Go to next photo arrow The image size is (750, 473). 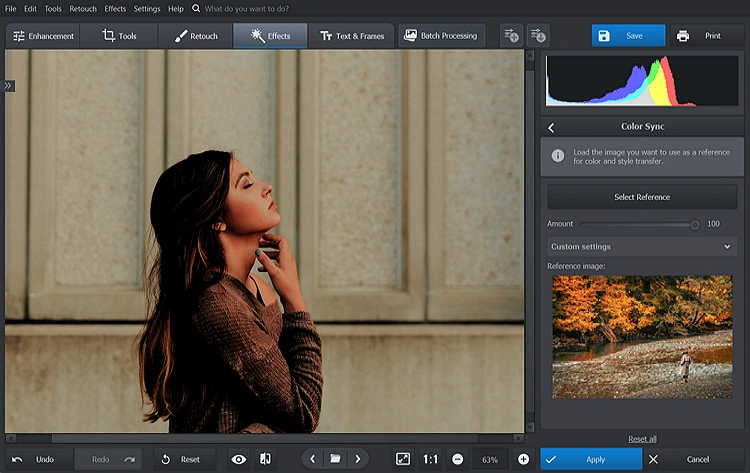pyautogui.click(x=358, y=459)
